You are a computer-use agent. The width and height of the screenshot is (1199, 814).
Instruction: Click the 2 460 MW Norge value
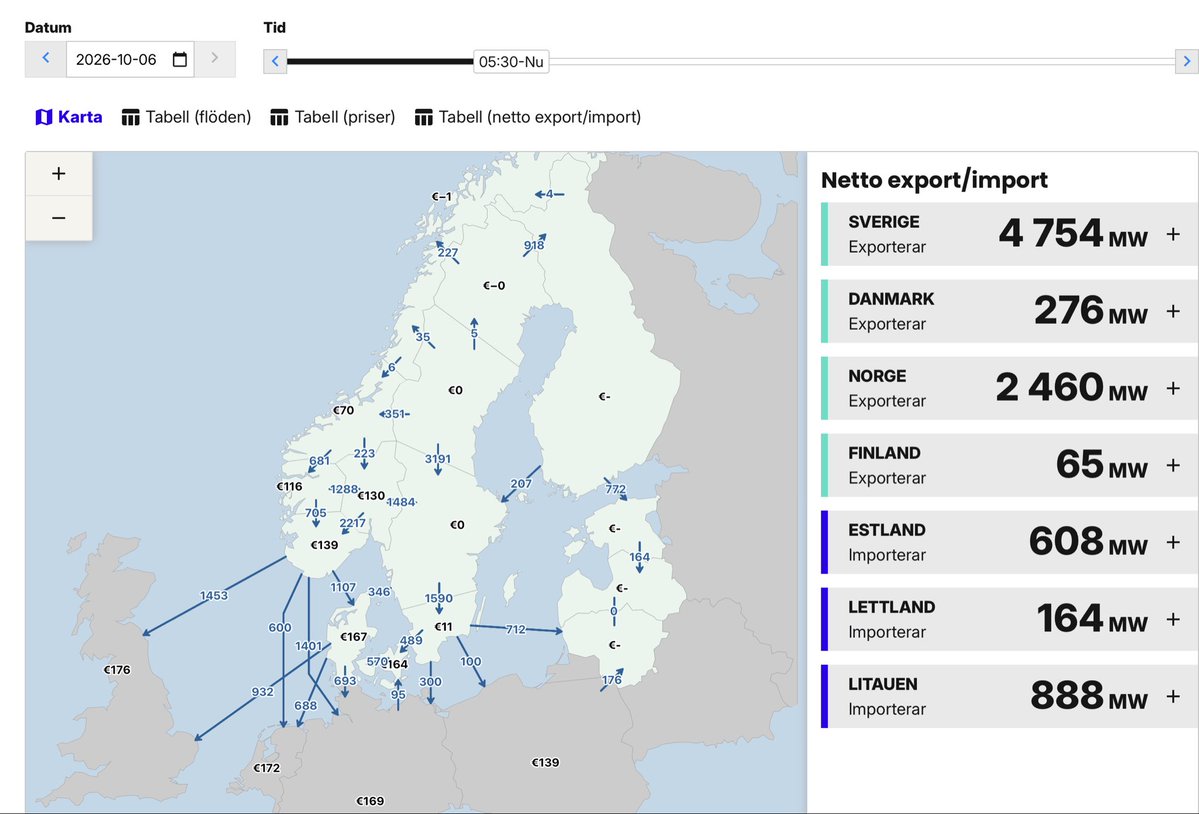click(1071, 388)
